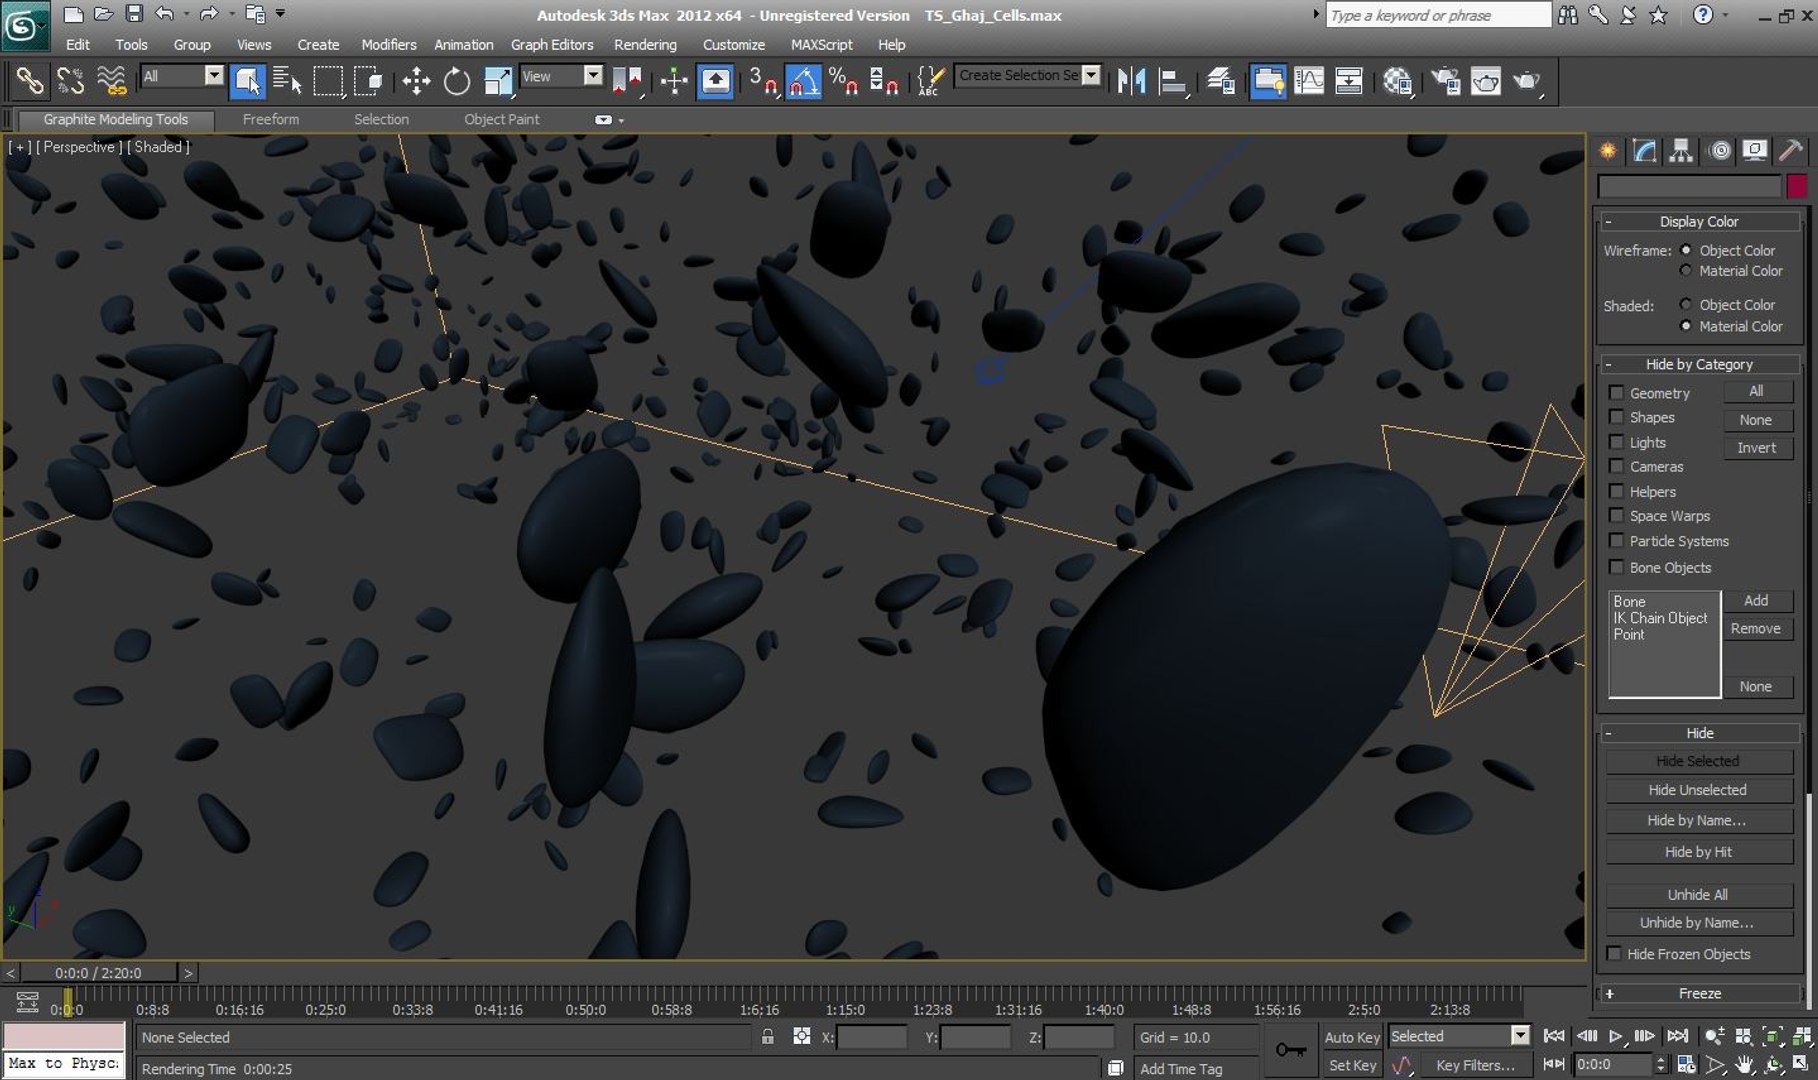The image size is (1818, 1080).
Task: Open Render Setup teapot icon
Action: pos(1445,81)
